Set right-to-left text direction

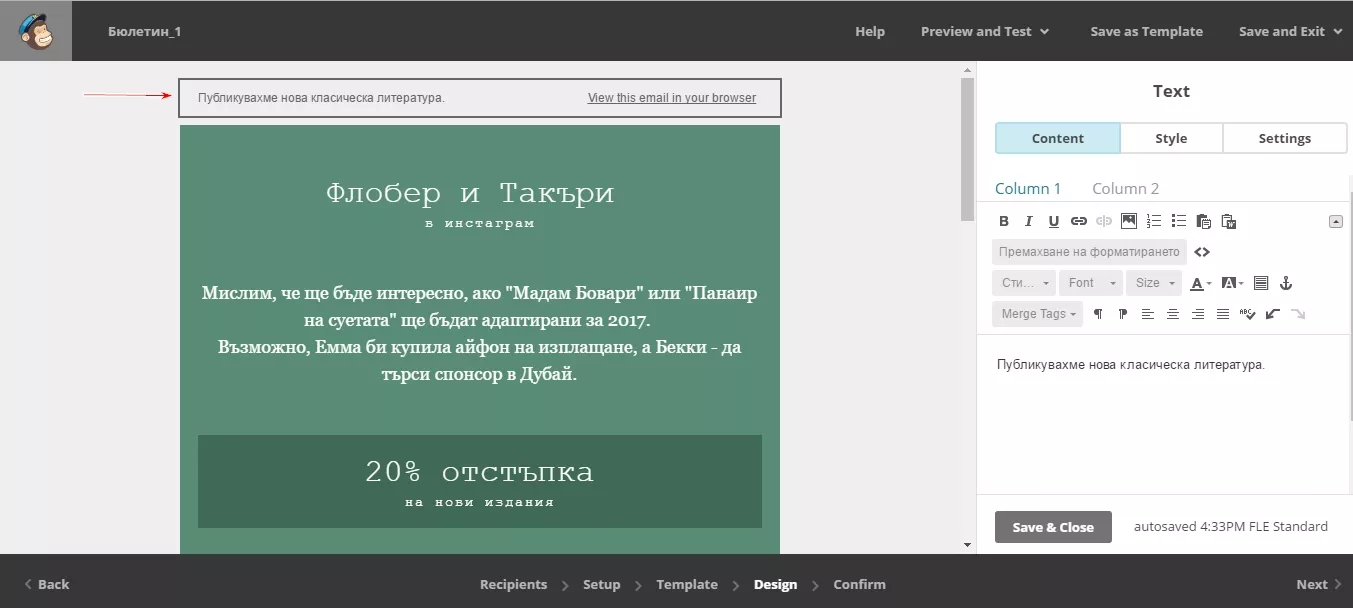pos(1123,314)
